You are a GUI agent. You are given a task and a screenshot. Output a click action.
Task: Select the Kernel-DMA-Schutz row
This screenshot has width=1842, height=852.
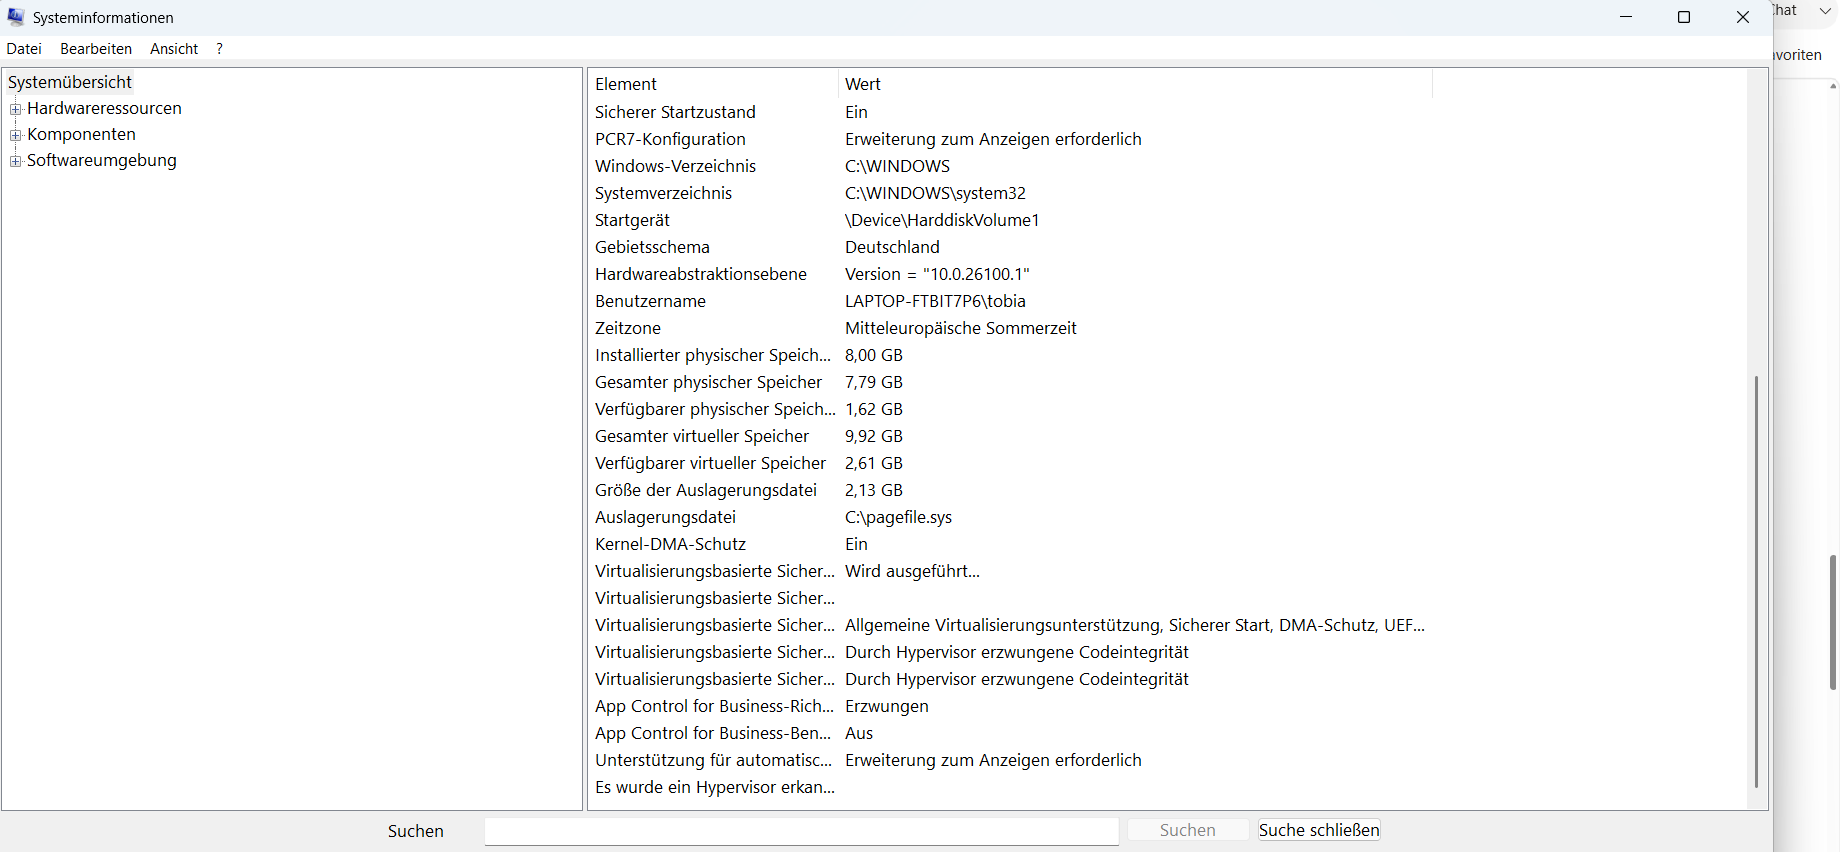pos(1011,544)
